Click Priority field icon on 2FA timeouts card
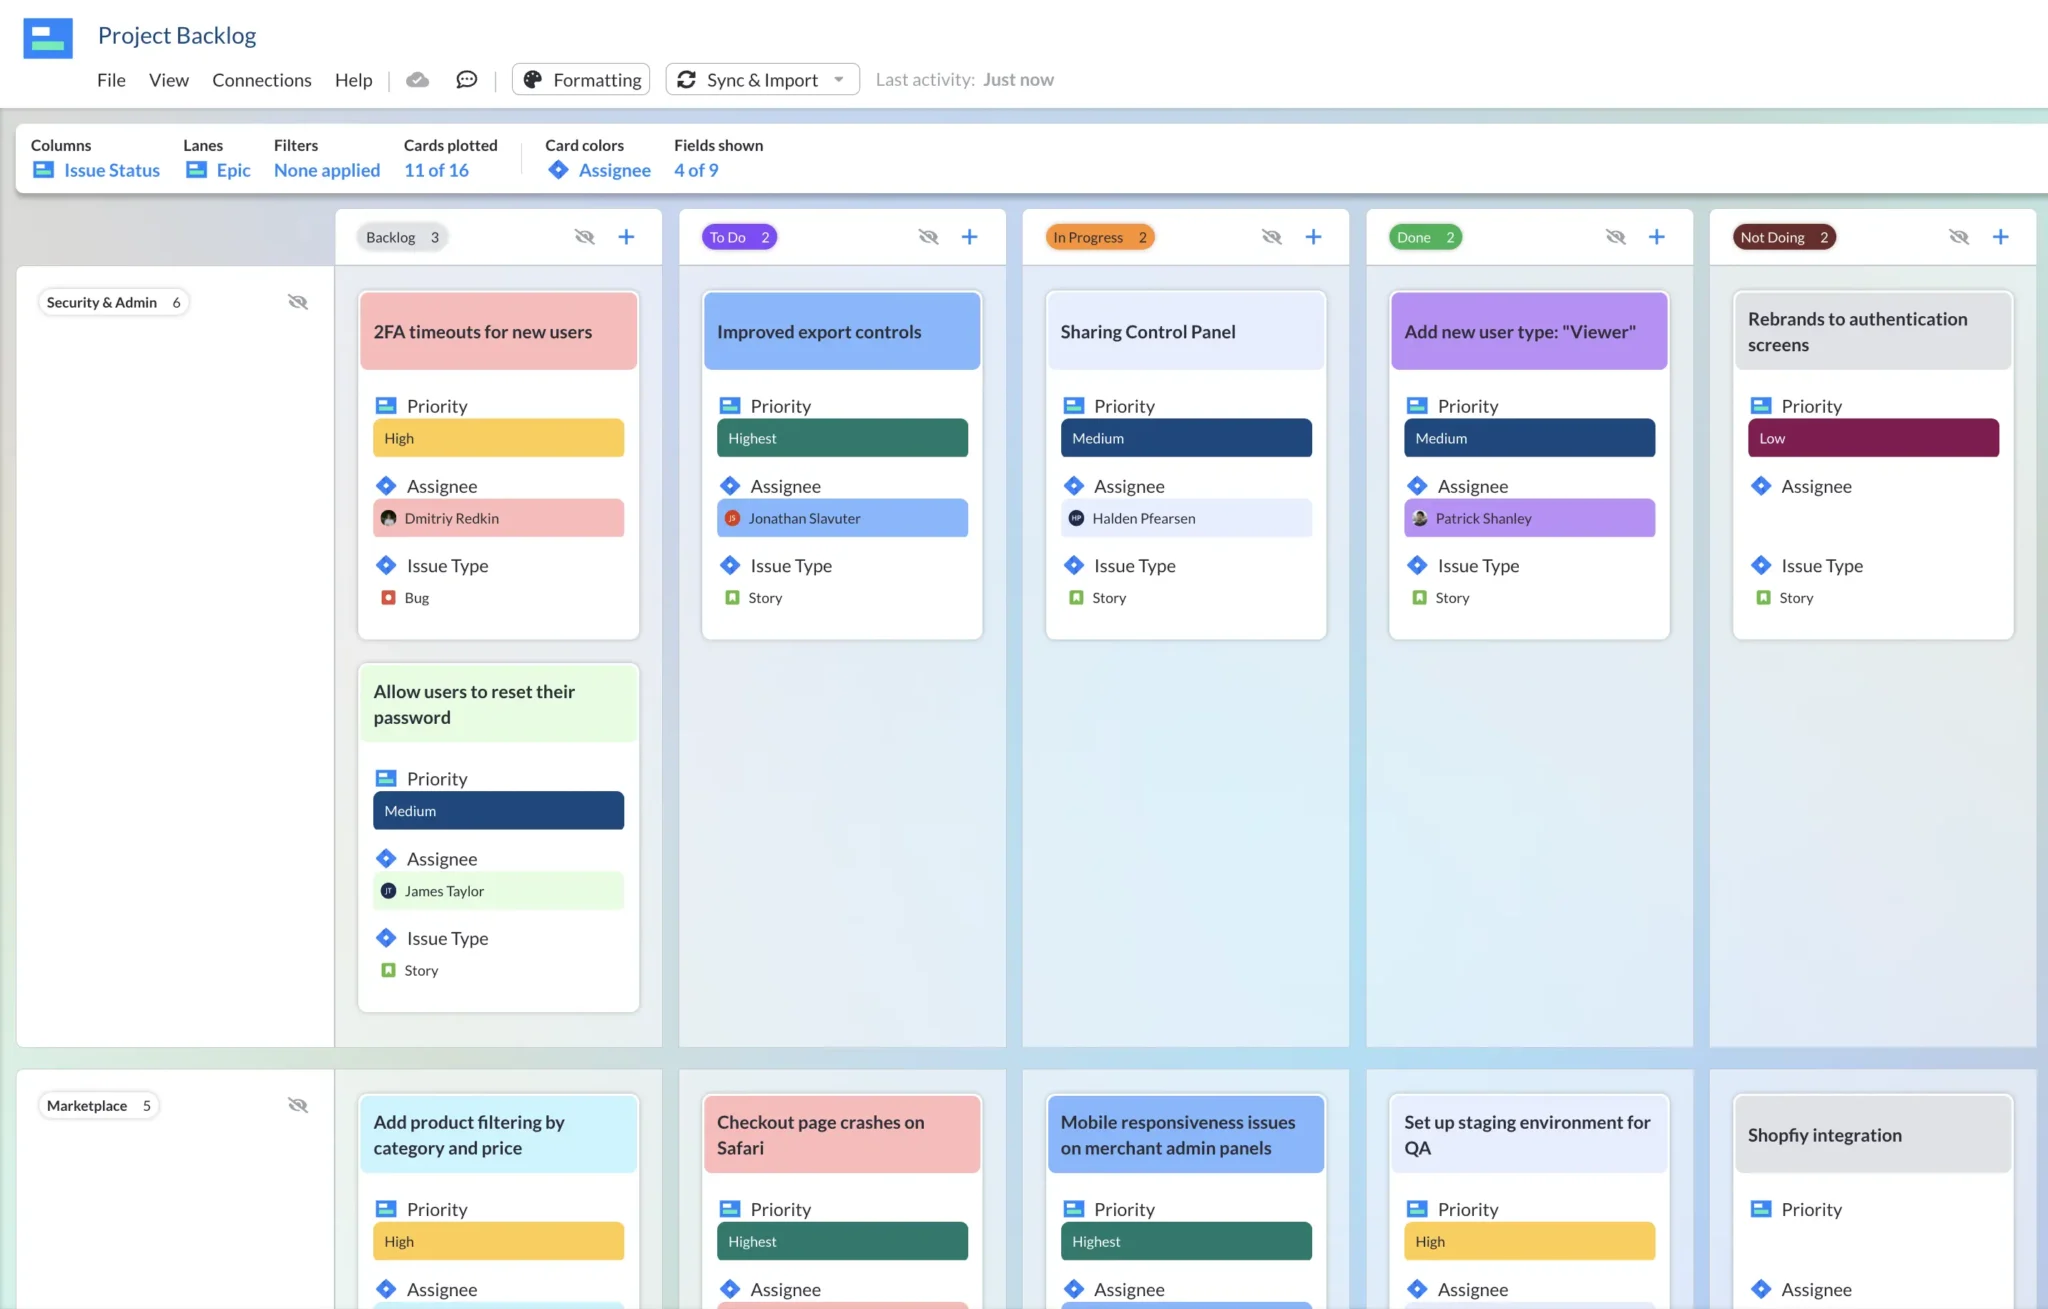This screenshot has width=2048, height=1309. coord(386,406)
